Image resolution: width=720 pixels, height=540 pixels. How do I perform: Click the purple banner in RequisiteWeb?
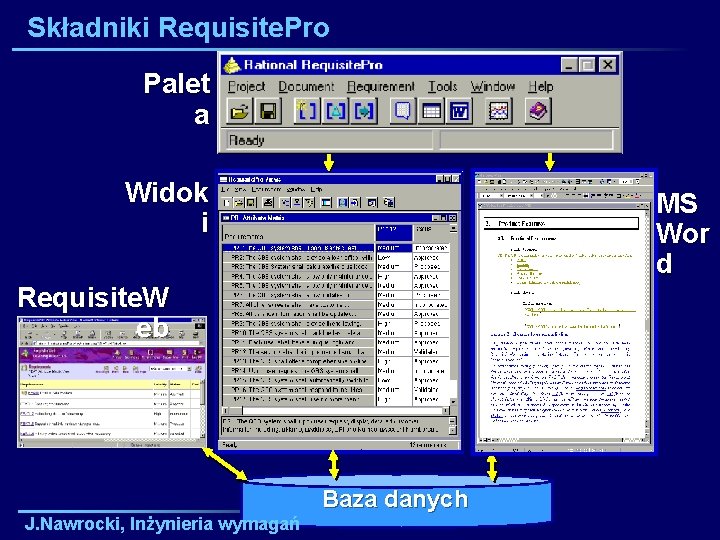[x=111, y=354]
